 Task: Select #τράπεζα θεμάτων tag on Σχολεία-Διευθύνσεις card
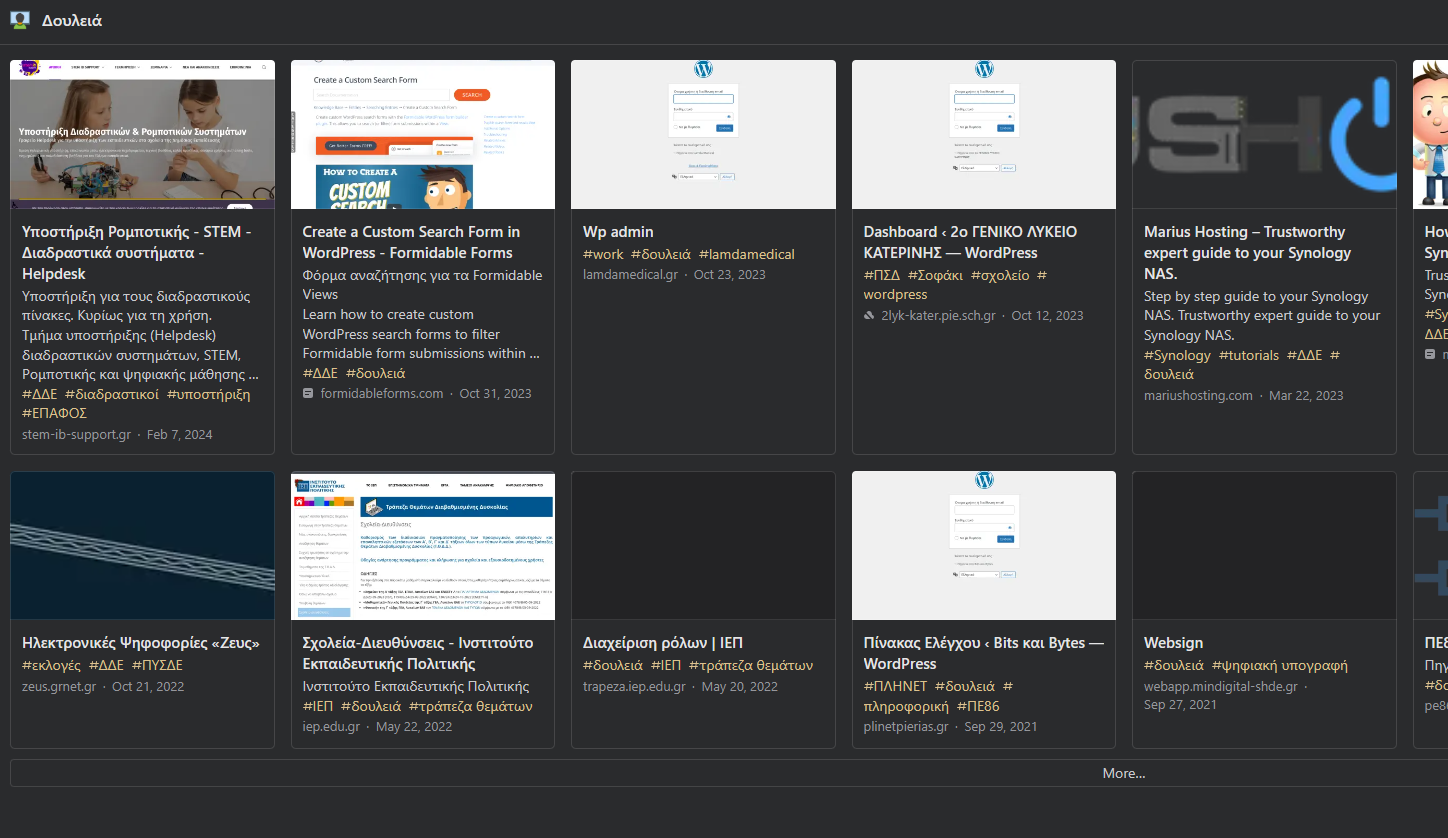coord(470,706)
